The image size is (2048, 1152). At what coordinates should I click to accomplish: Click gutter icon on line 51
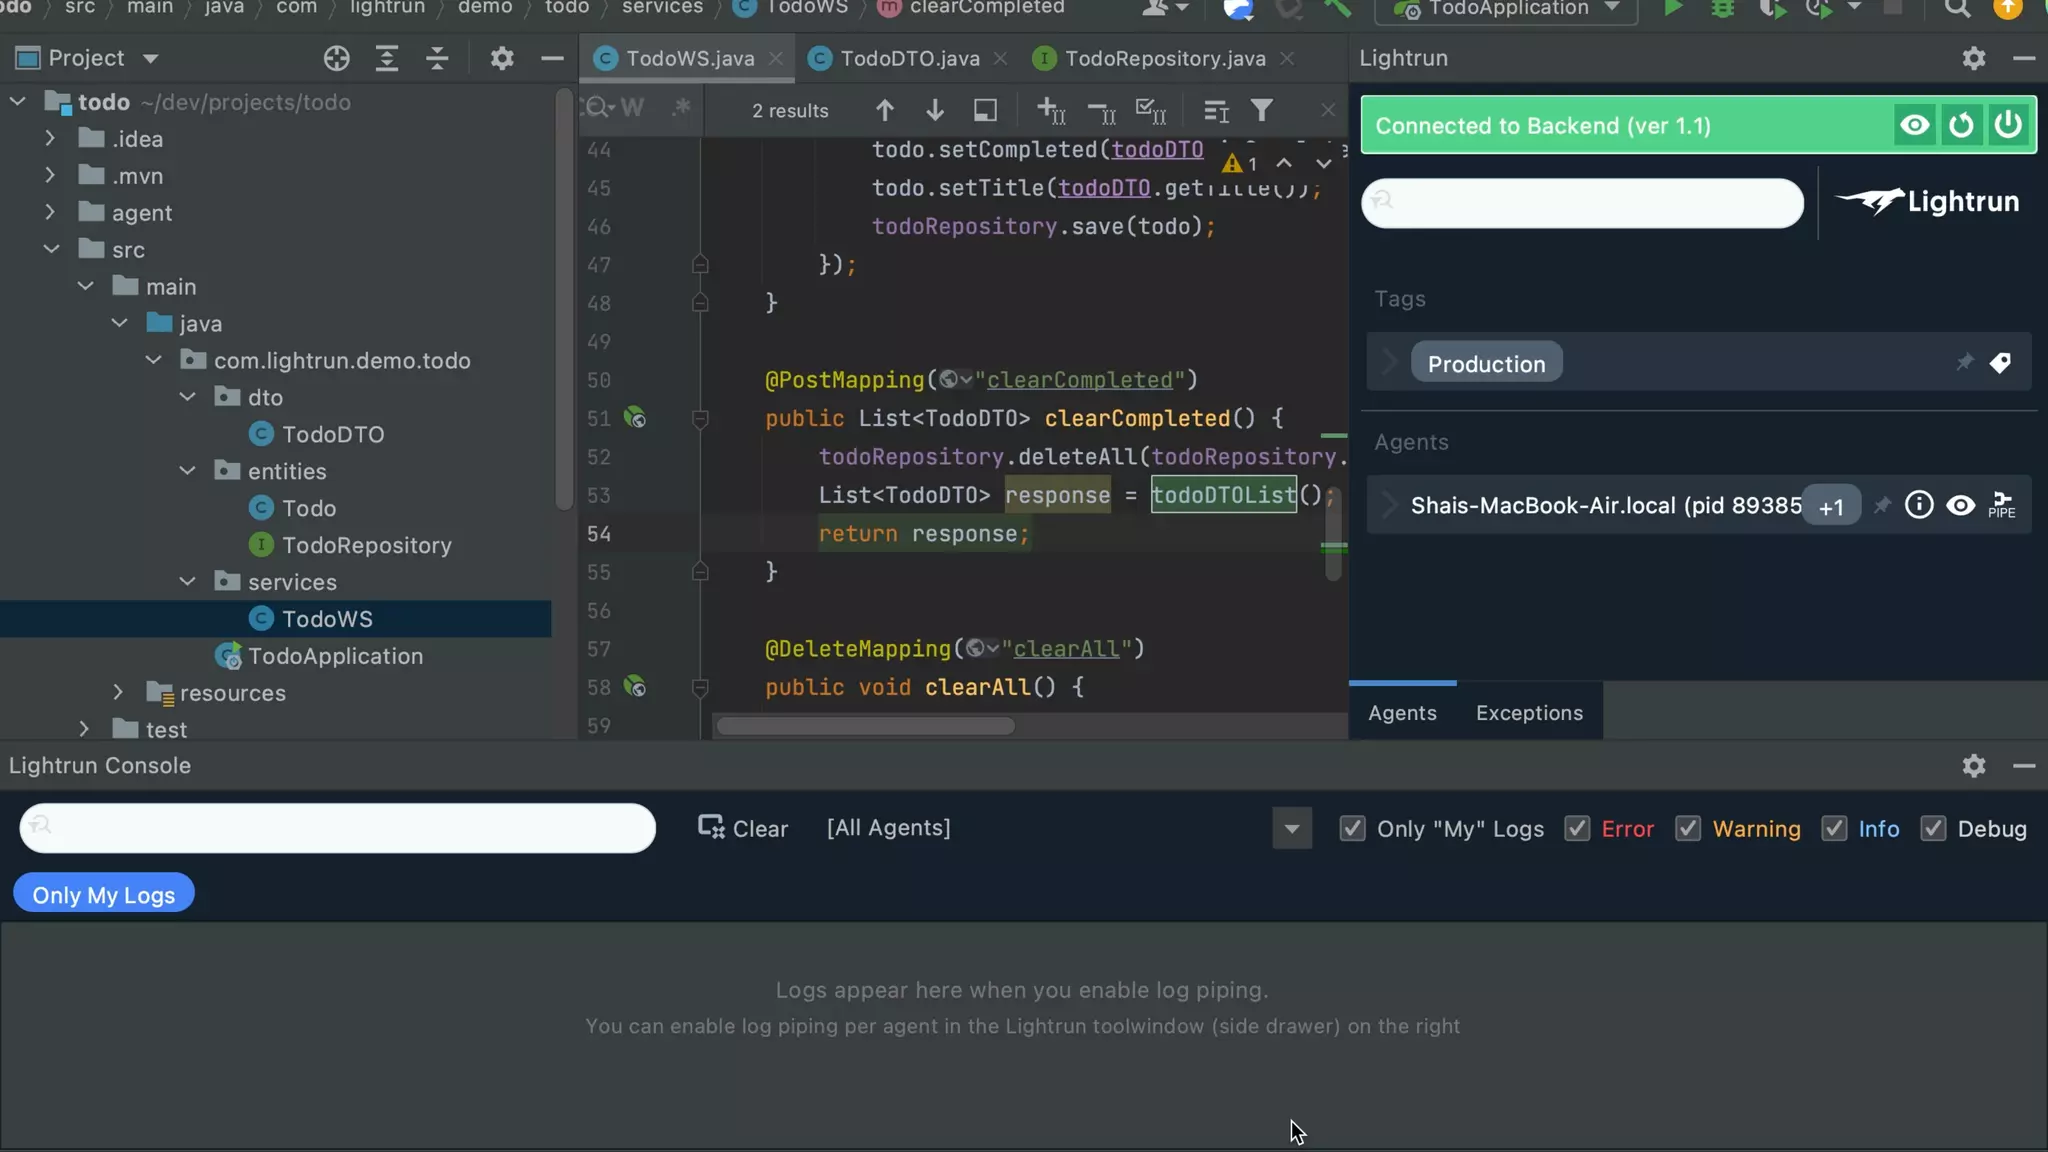[635, 418]
